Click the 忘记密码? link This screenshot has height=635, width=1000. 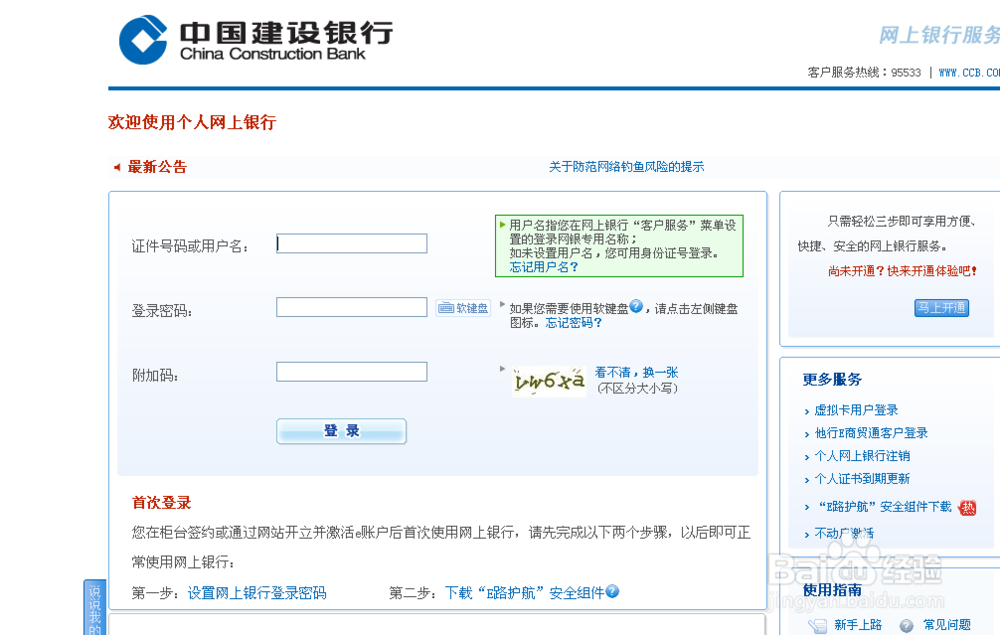(x=573, y=323)
